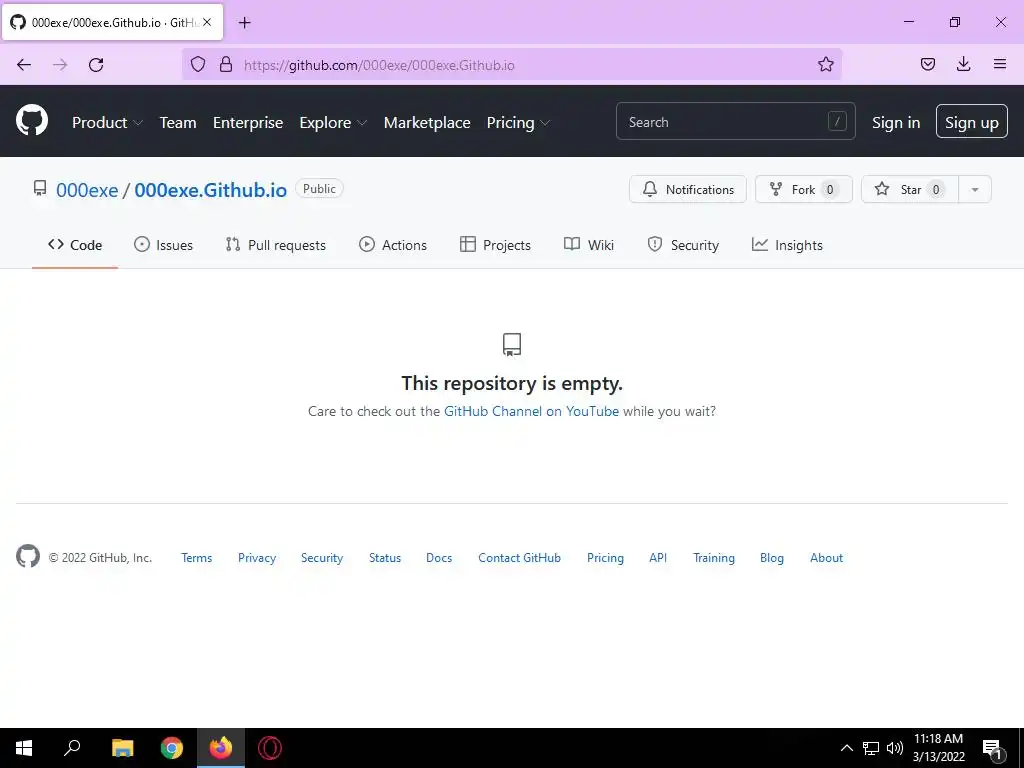Open the 000exe owner link
This screenshot has width=1024, height=768.
coord(87,190)
